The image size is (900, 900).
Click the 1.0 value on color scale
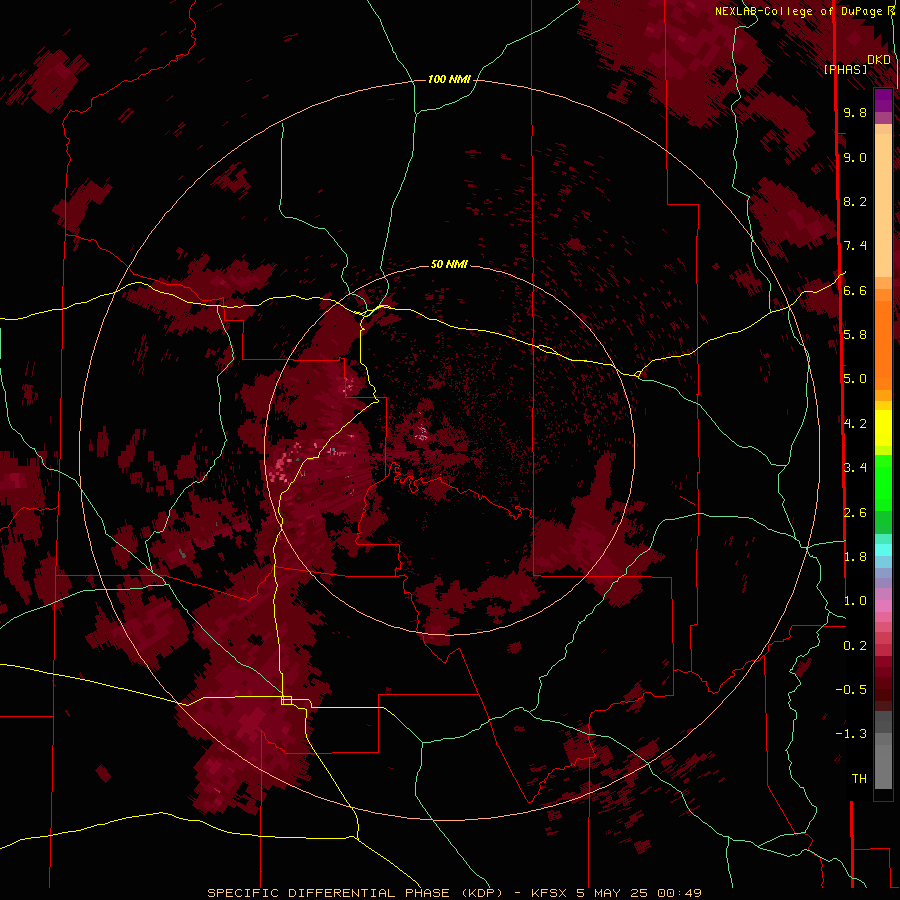point(855,601)
